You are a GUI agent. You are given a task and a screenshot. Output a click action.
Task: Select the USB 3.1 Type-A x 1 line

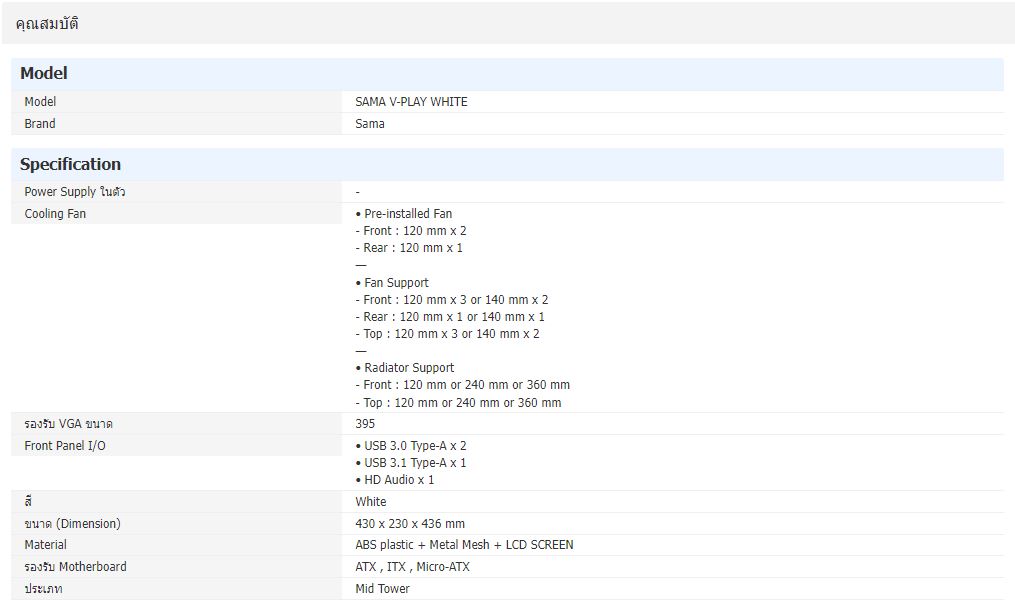(411, 463)
